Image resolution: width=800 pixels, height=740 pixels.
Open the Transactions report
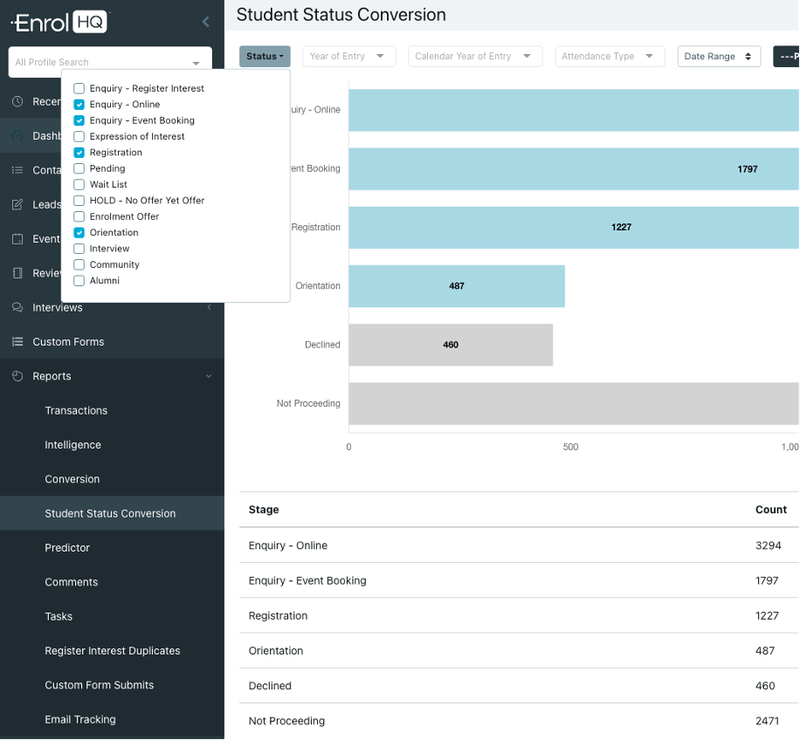tap(76, 410)
